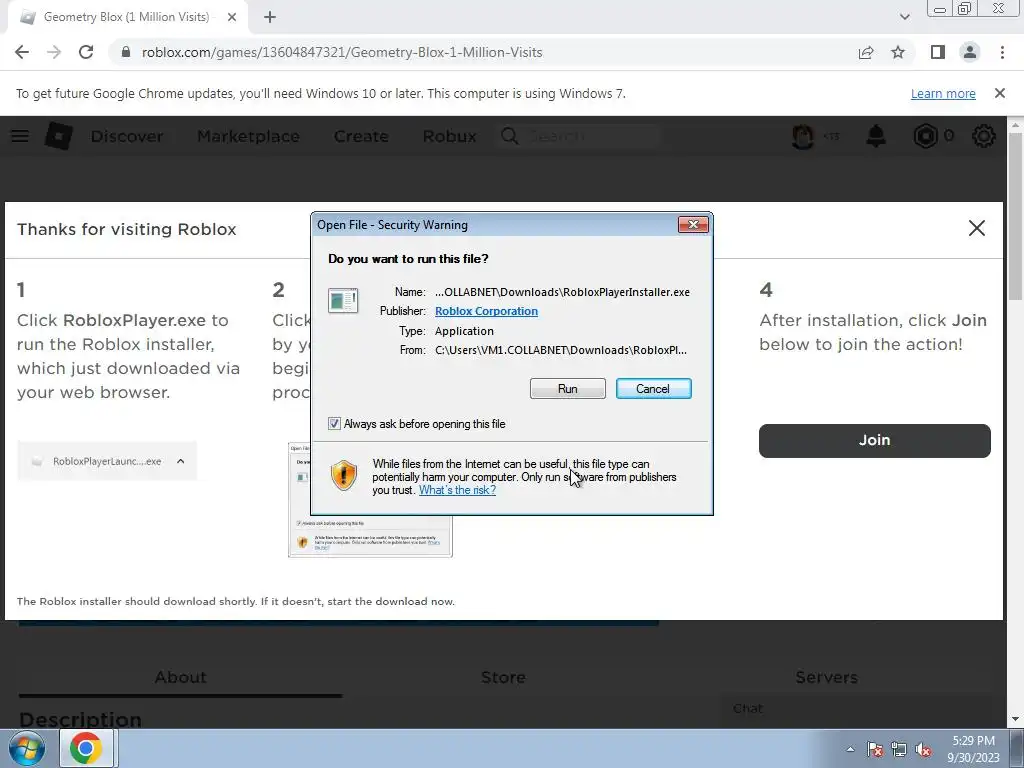Open the Create menu item
Screen dimensions: 1024x768
tap(361, 136)
